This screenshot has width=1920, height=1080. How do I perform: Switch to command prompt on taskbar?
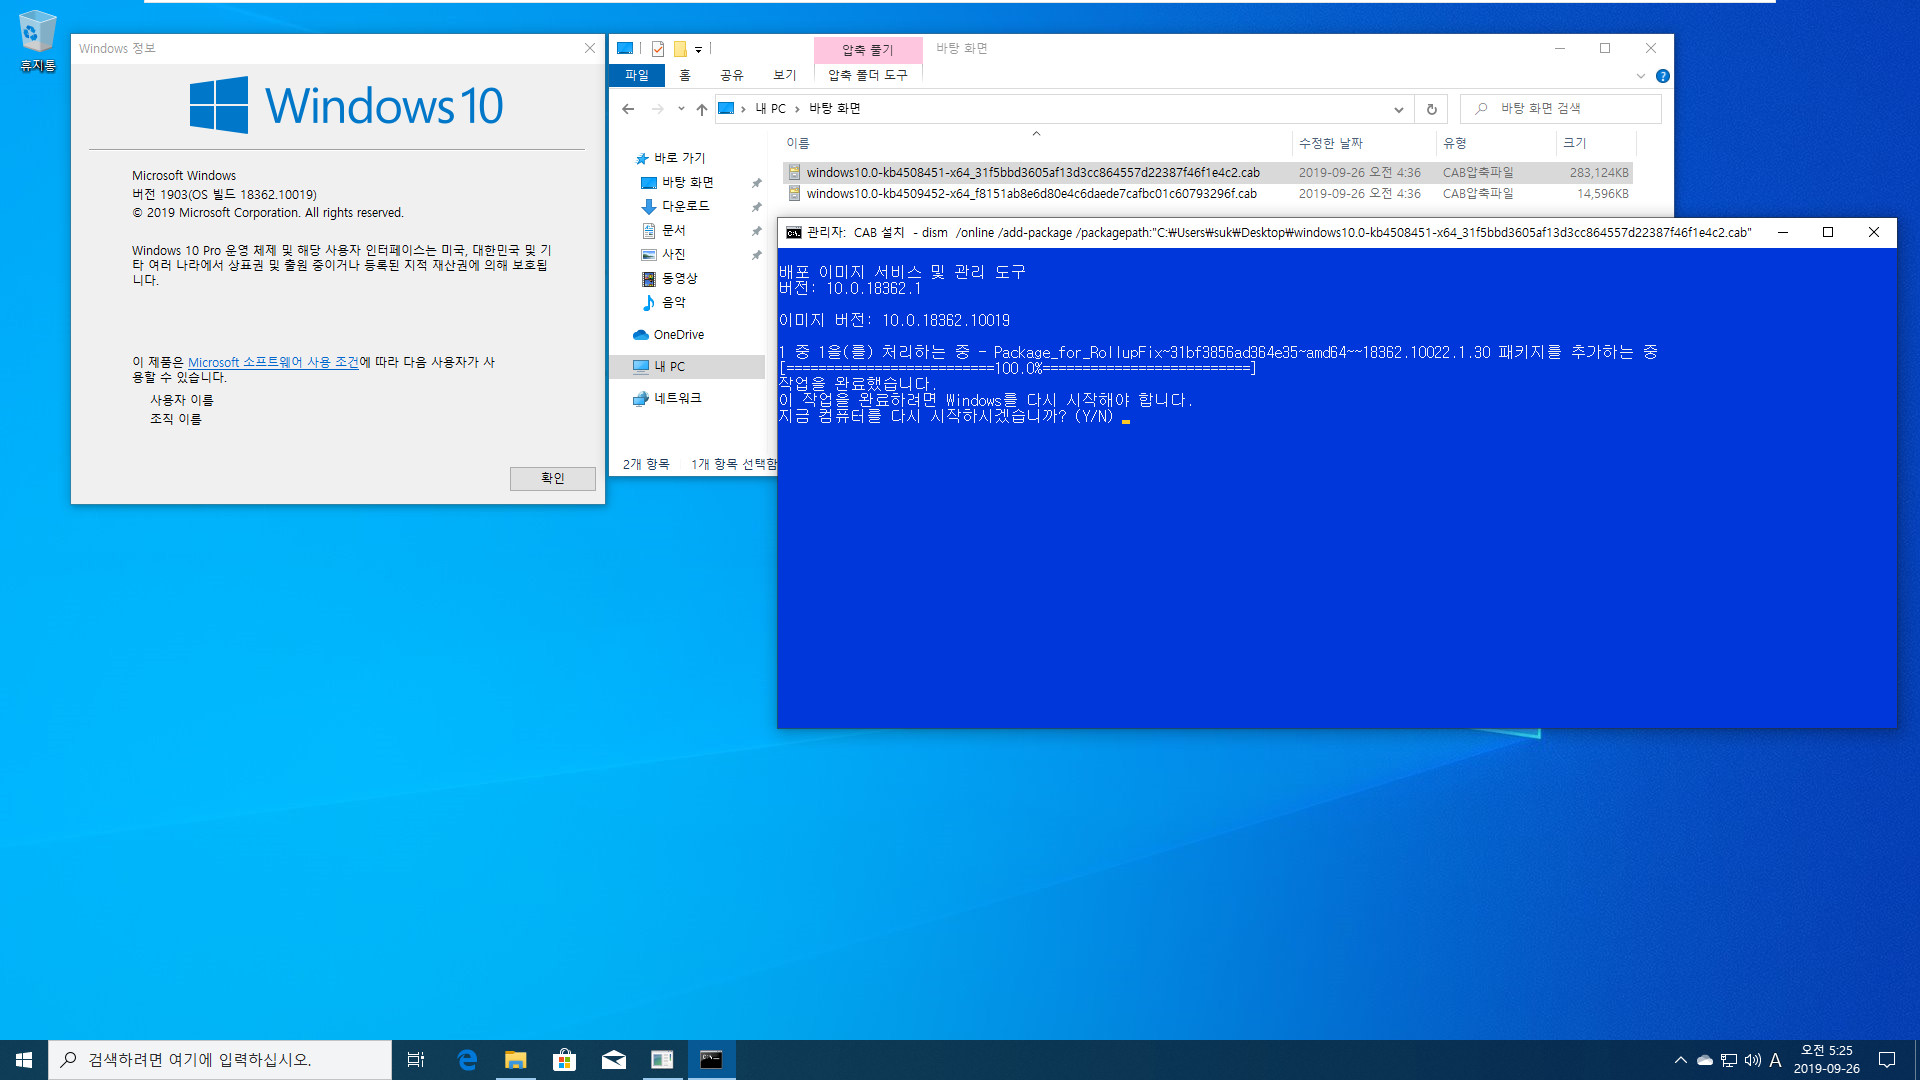click(711, 1060)
